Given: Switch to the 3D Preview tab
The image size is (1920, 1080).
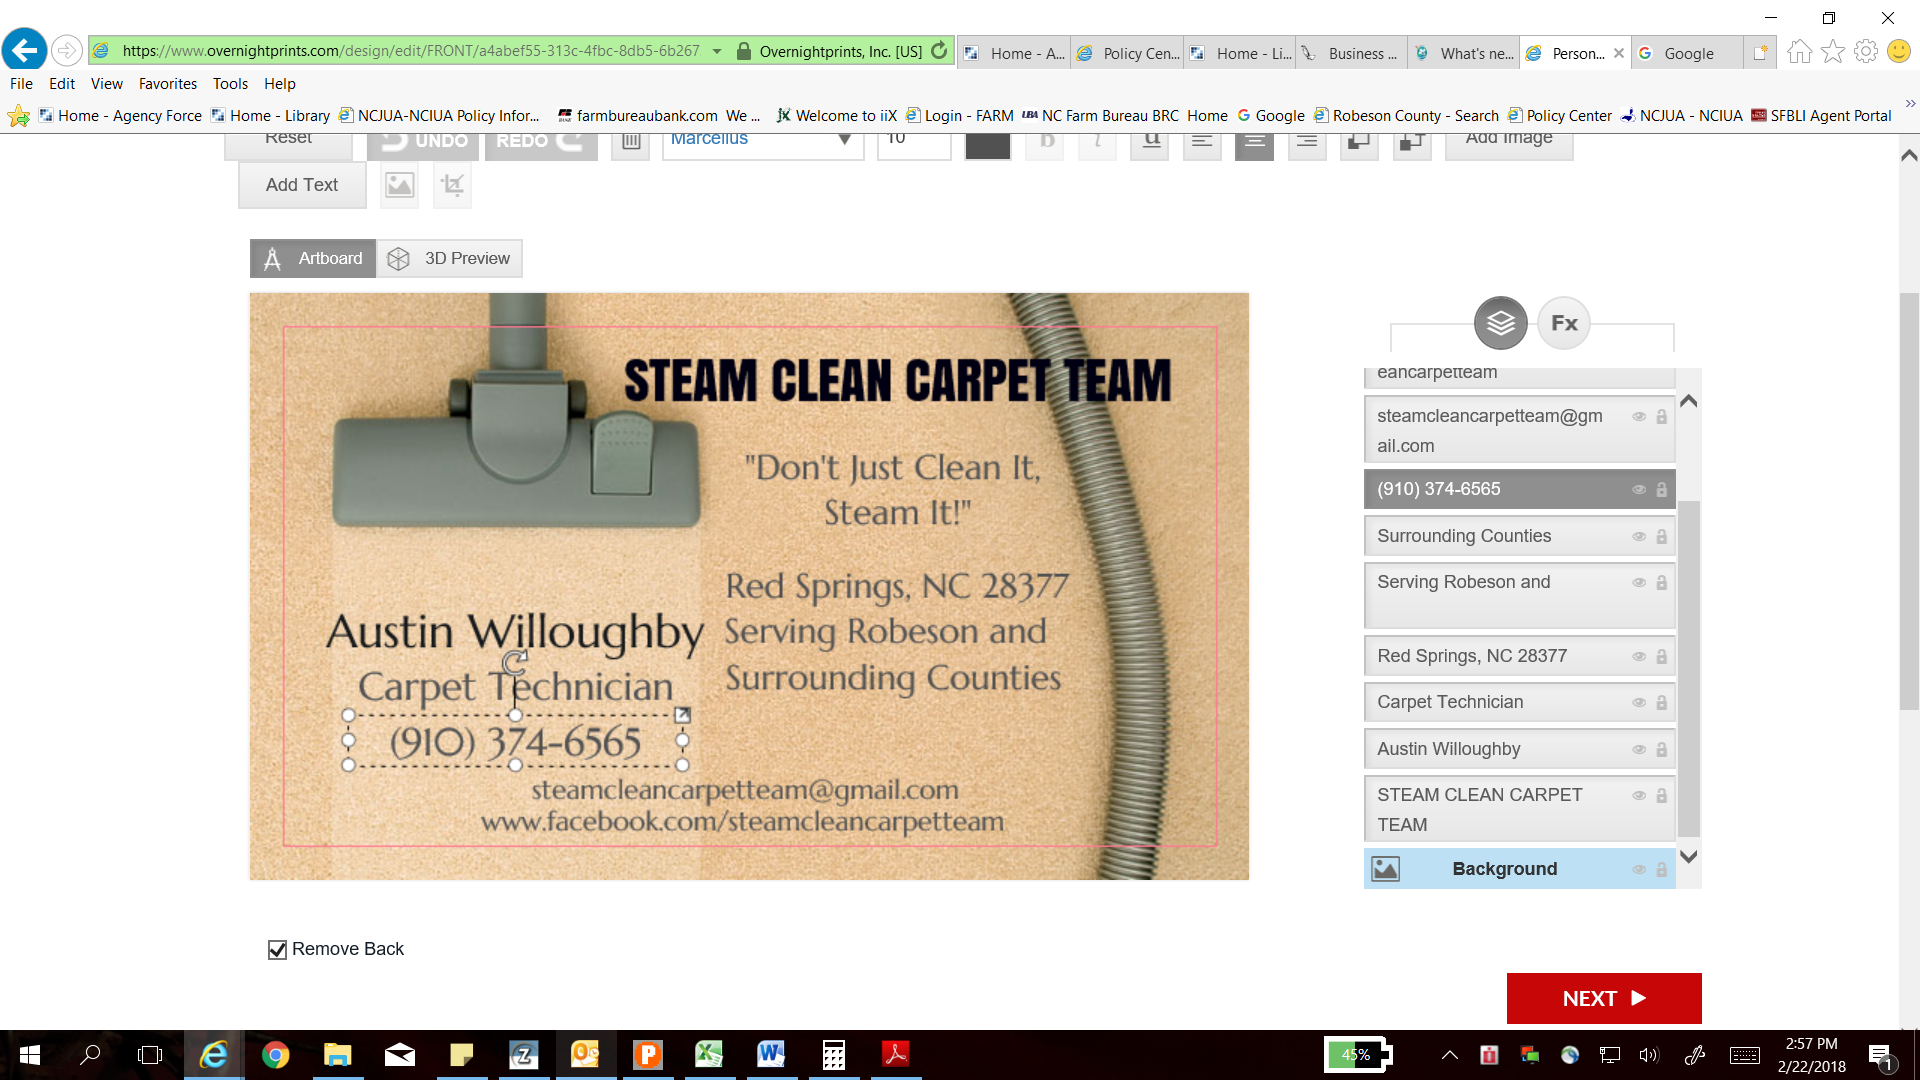Looking at the screenshot, I should (465, 258).
